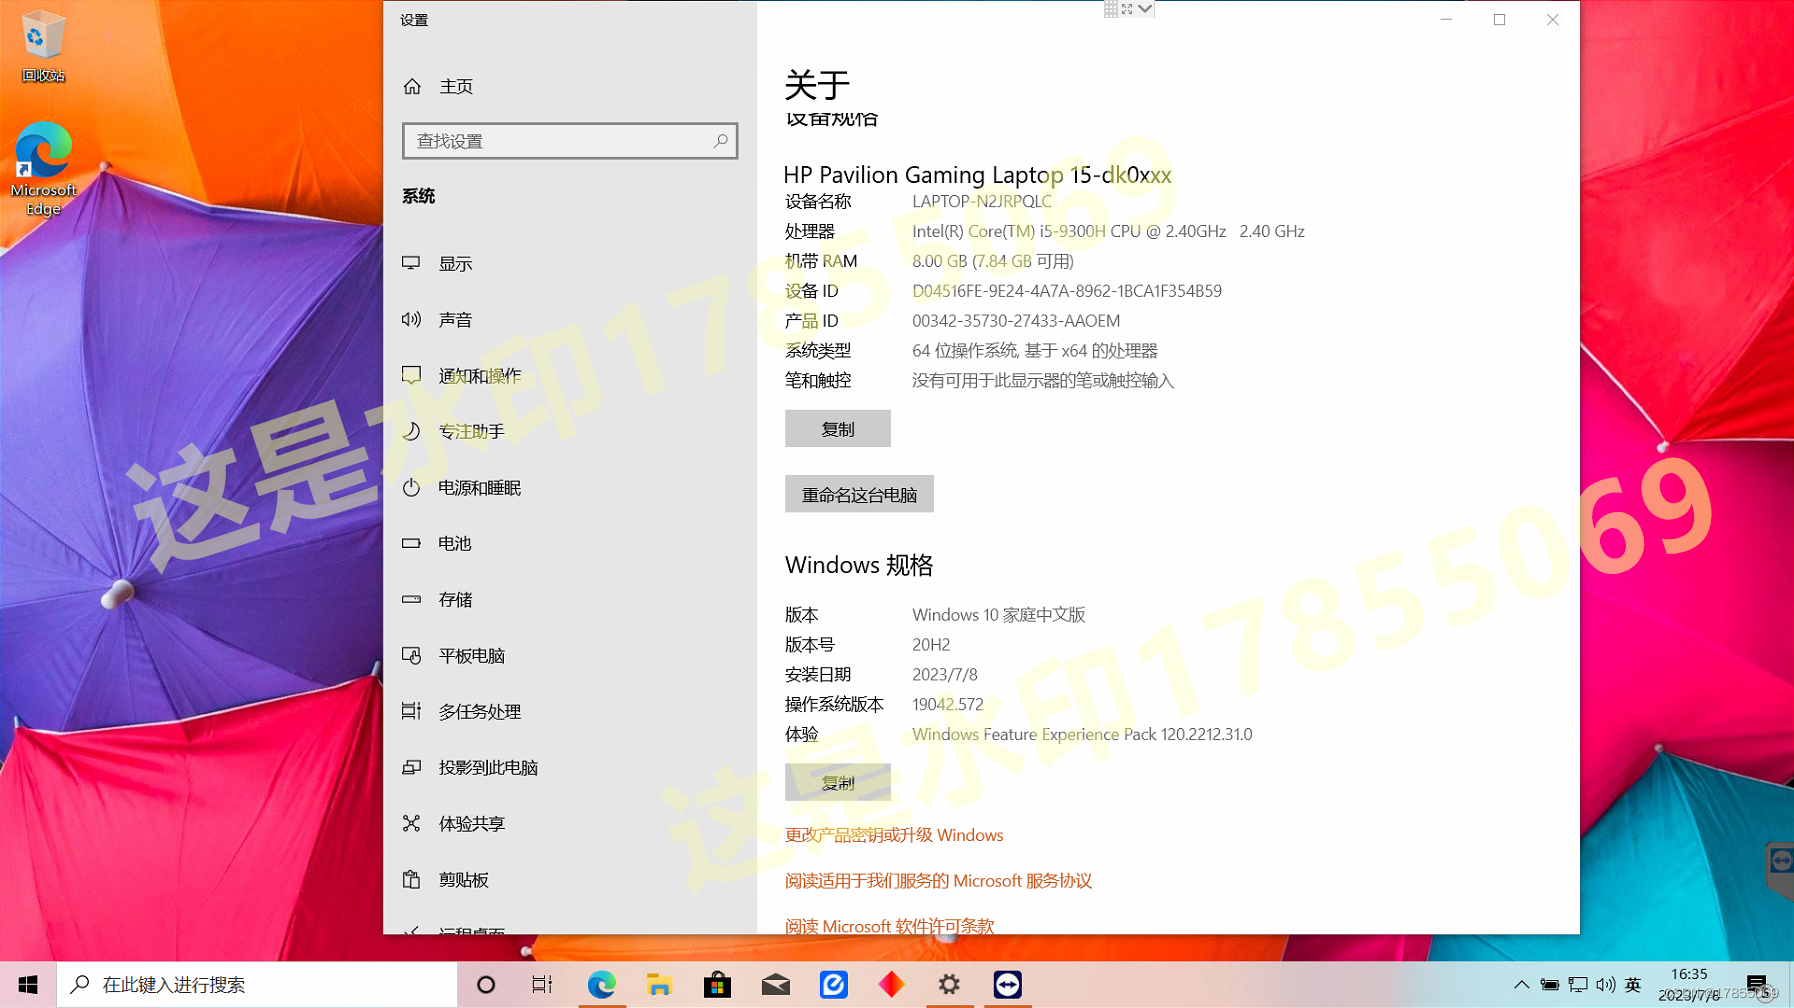Open Settings gear on taskbar
Screen dimensions: 1794x1008
(x=949, y=985)
